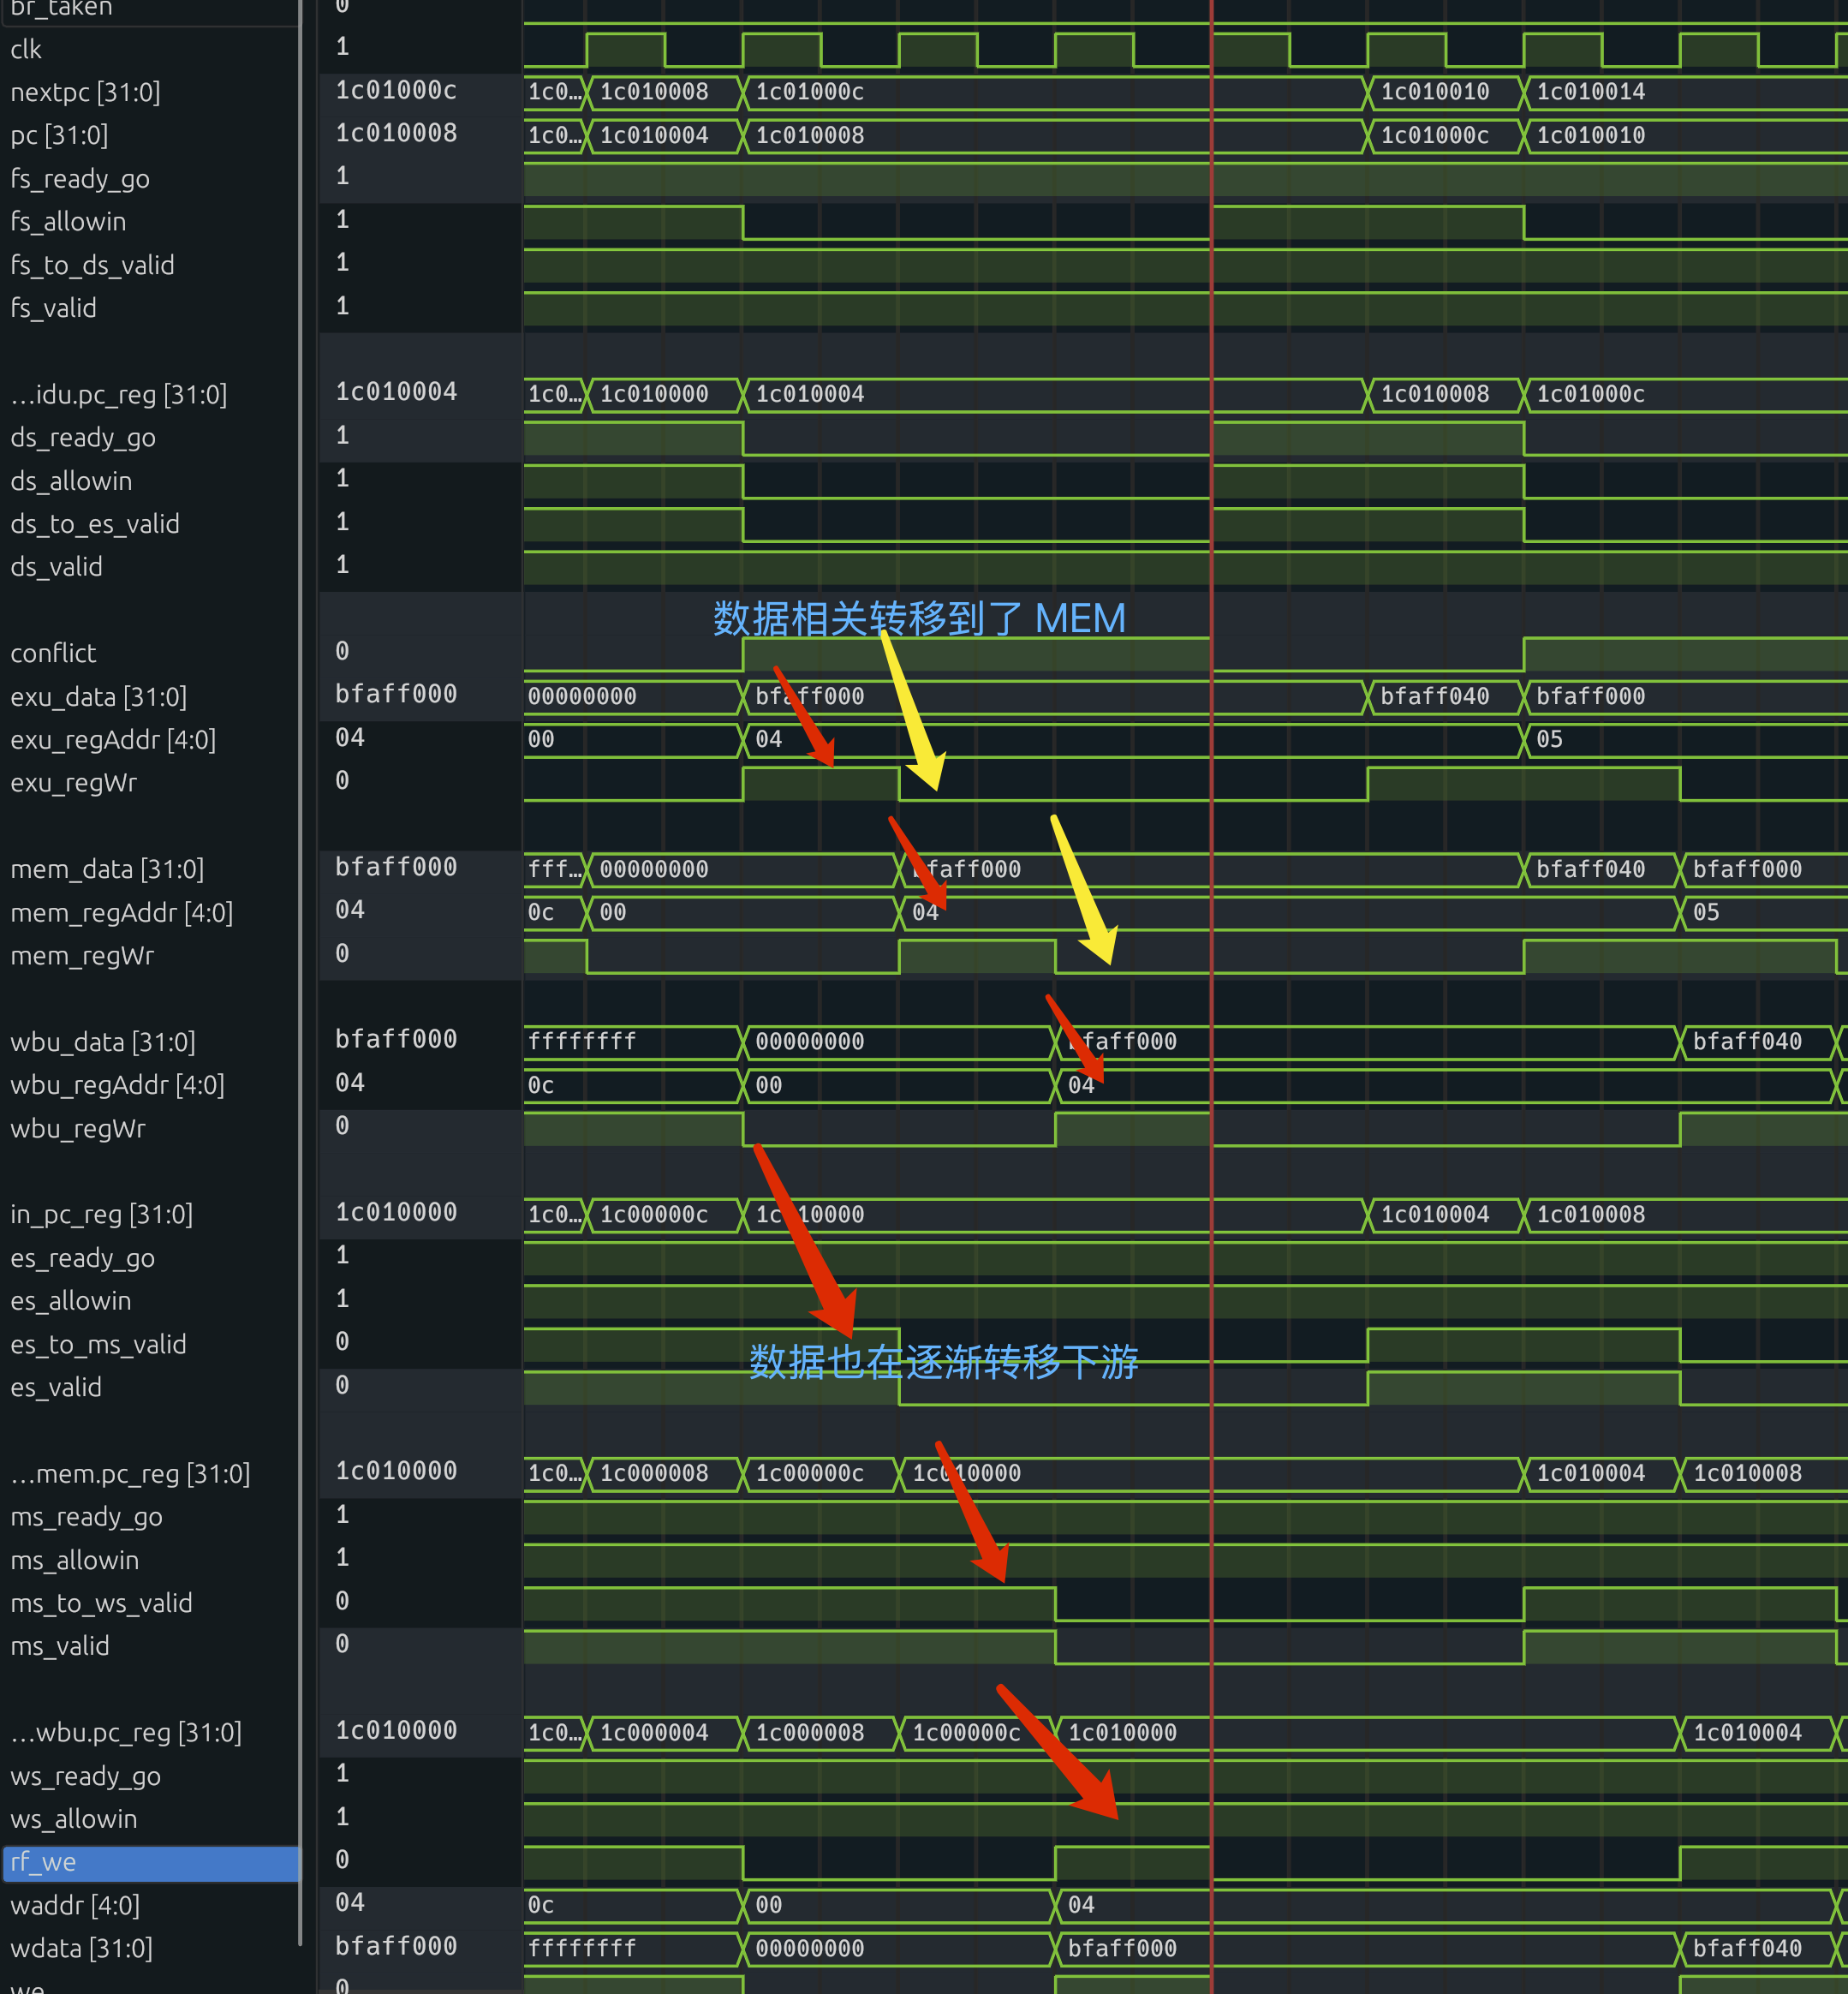Select es_to_ms_valid signal
1848x1994 pixels.
coord(98,1344)
